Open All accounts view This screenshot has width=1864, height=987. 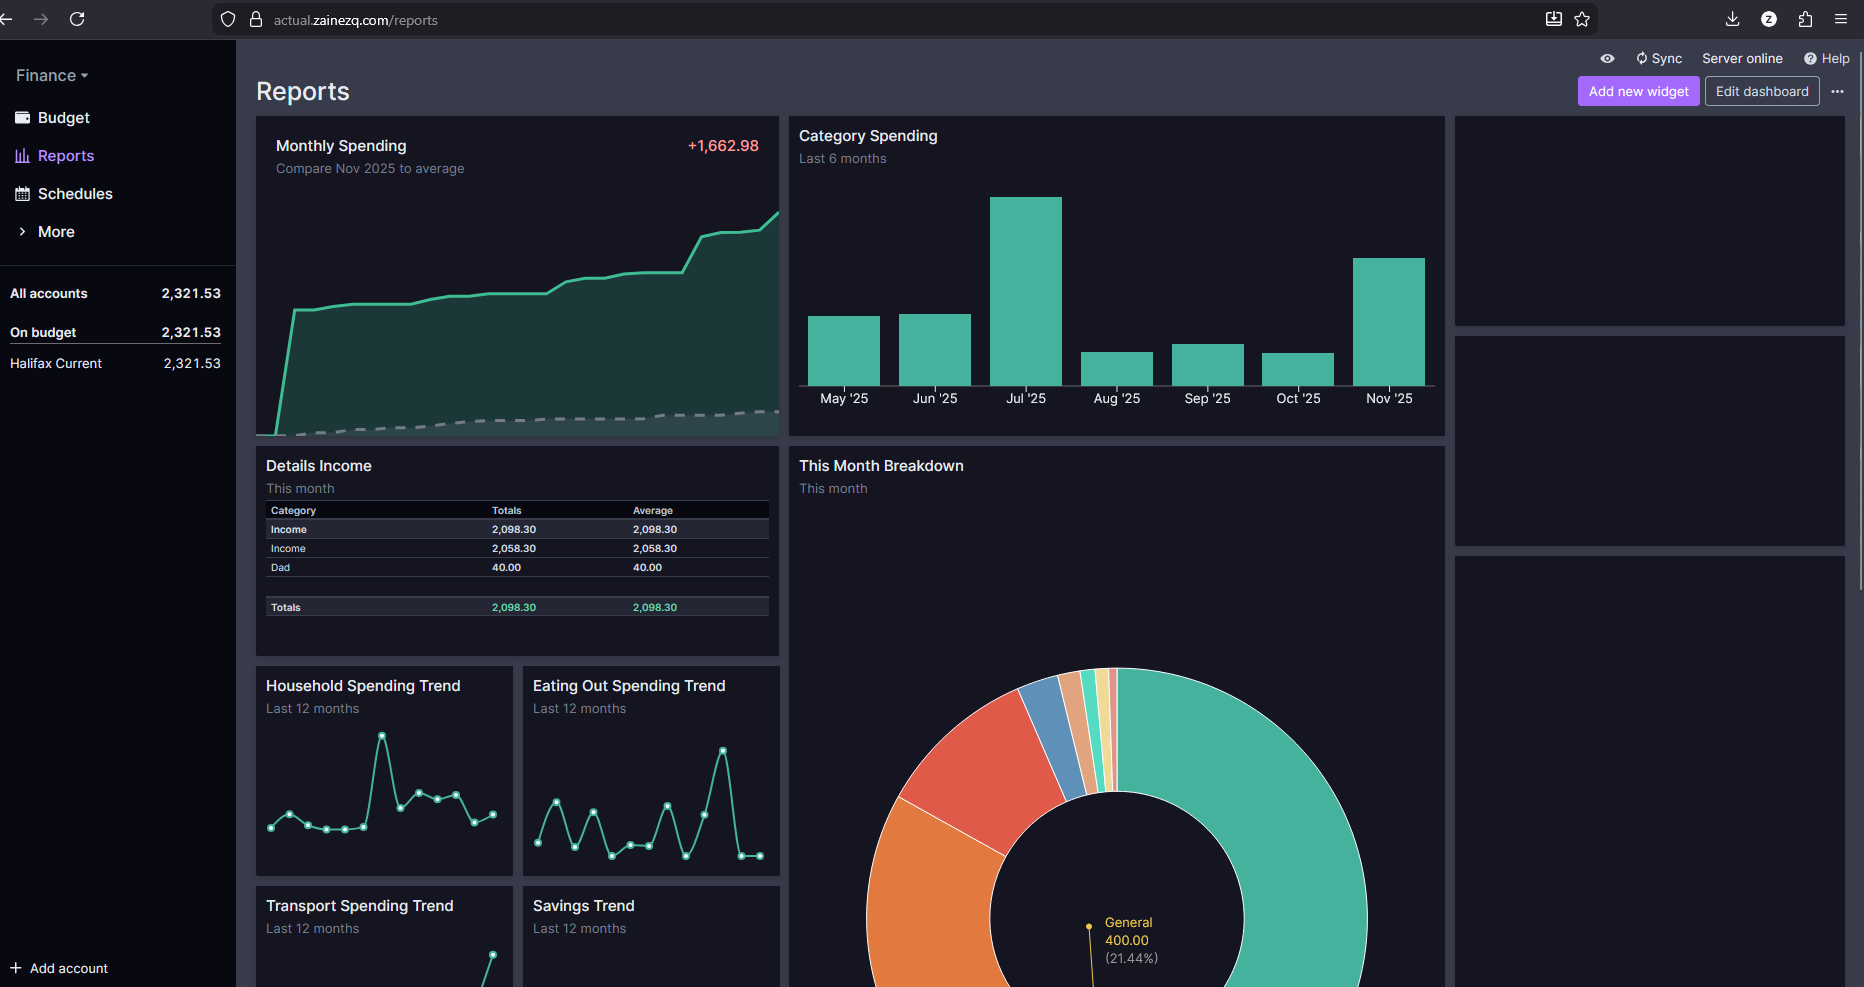point(116,294)
